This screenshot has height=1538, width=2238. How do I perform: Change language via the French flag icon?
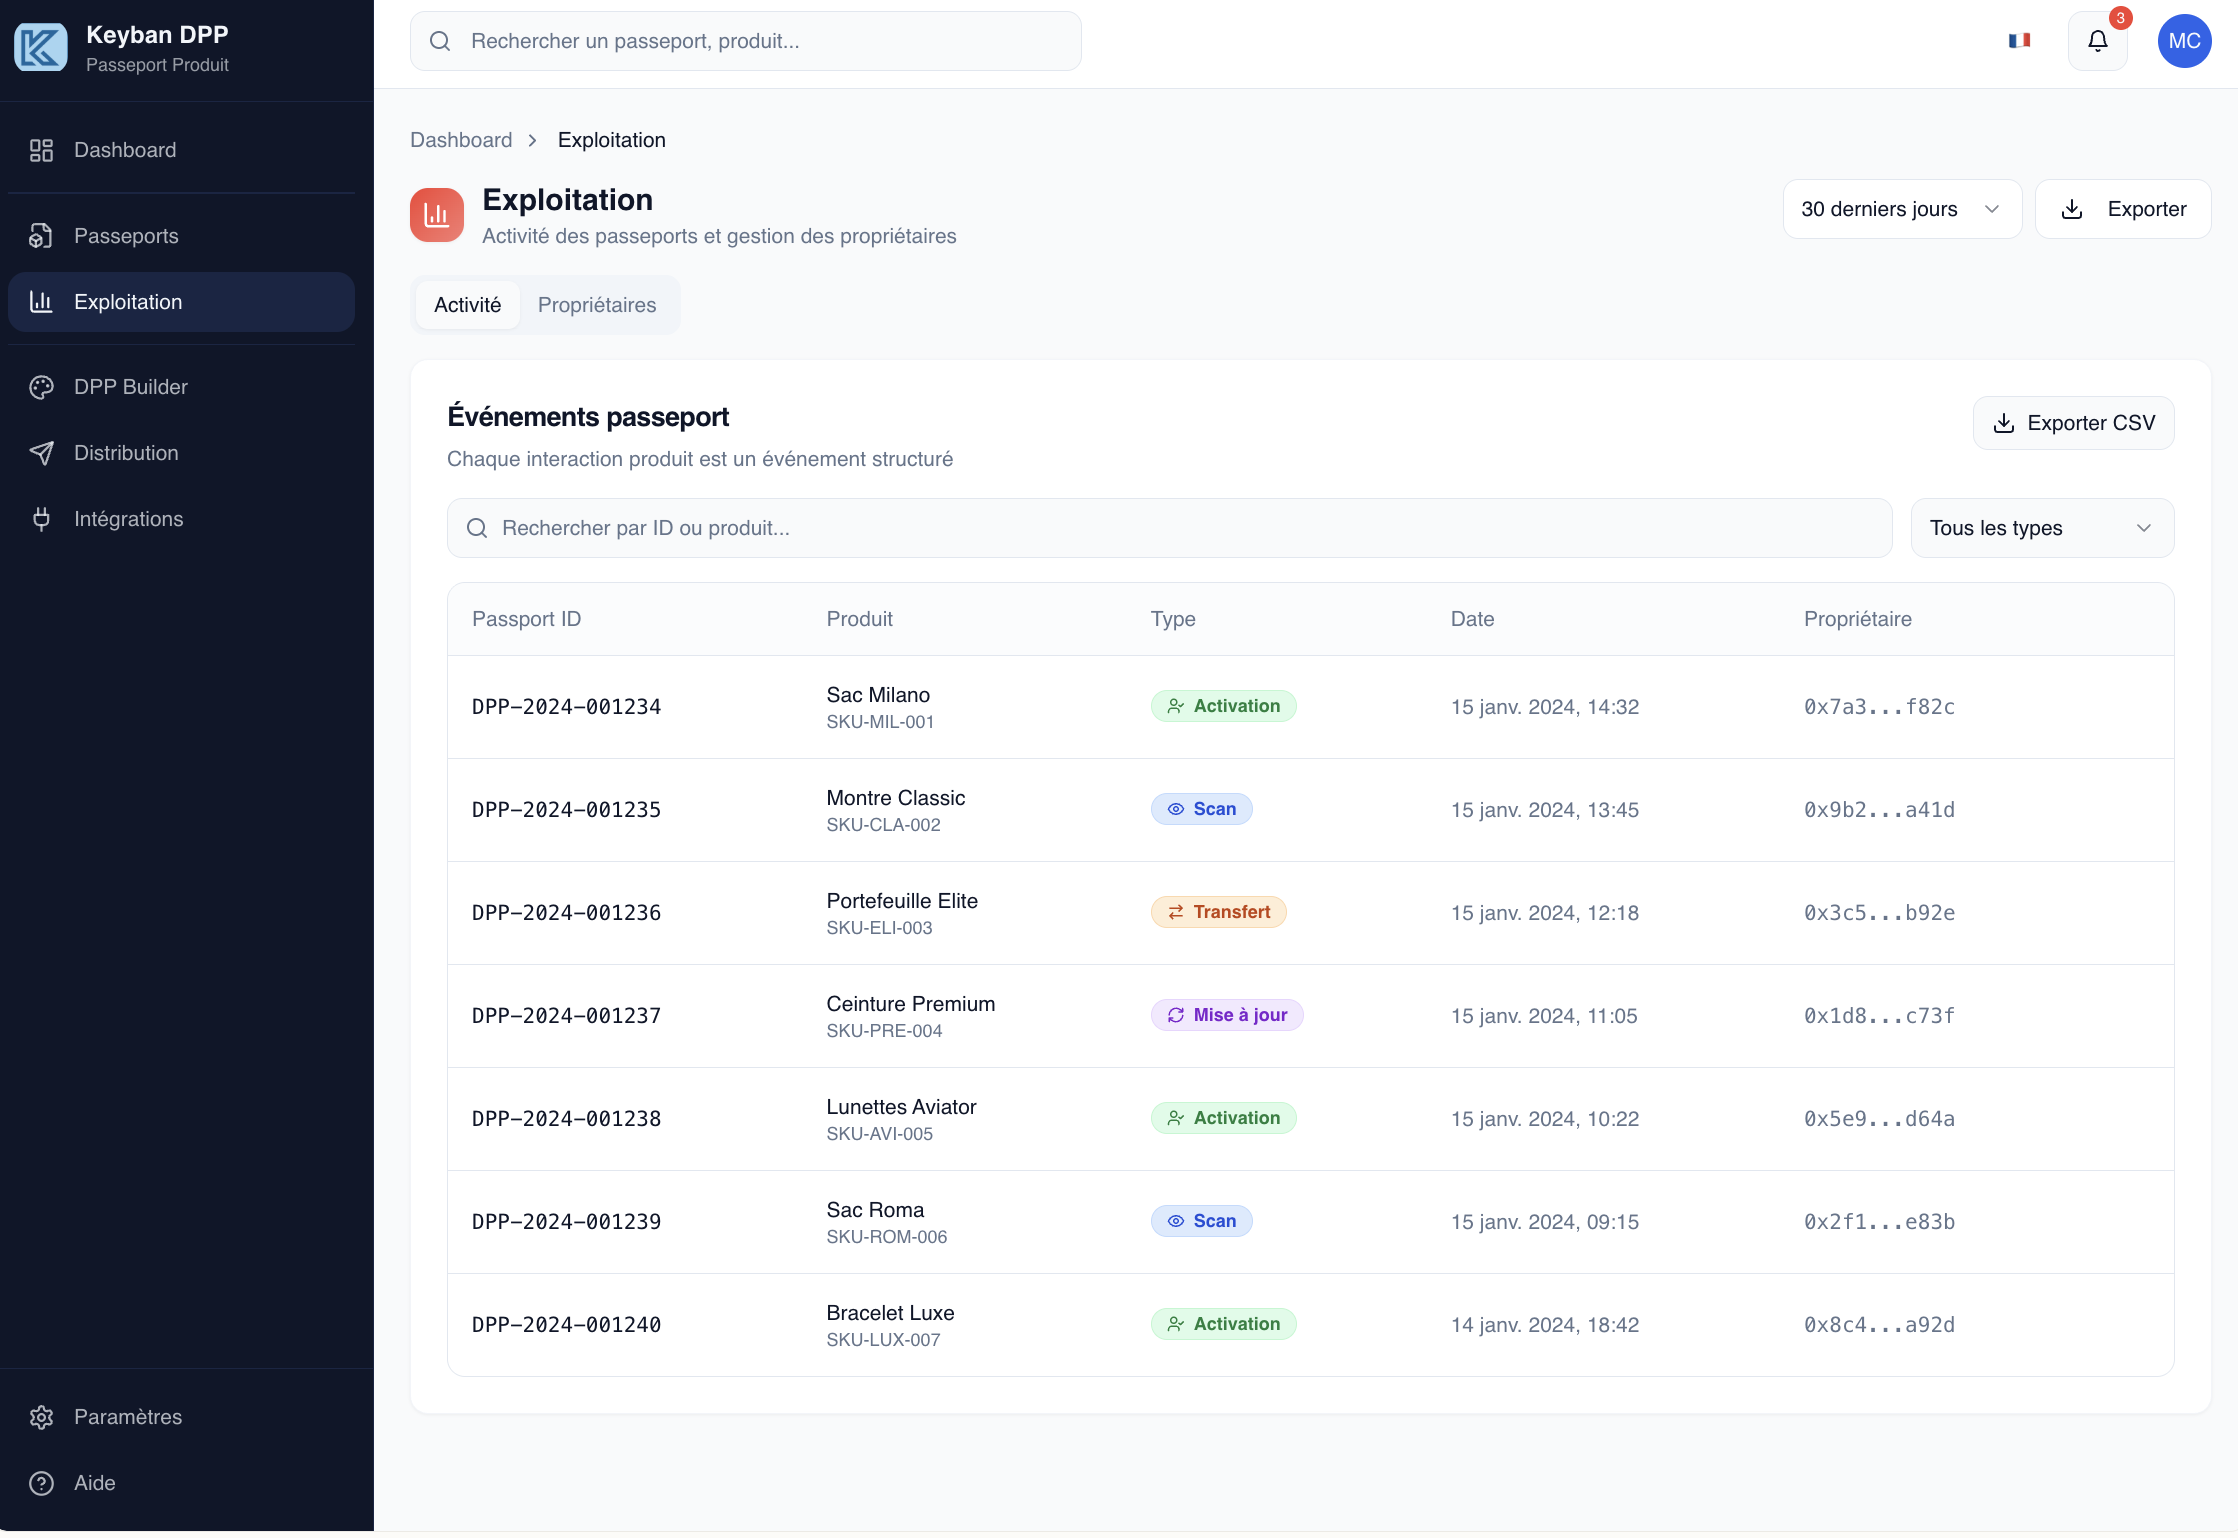coord(2020,41)
